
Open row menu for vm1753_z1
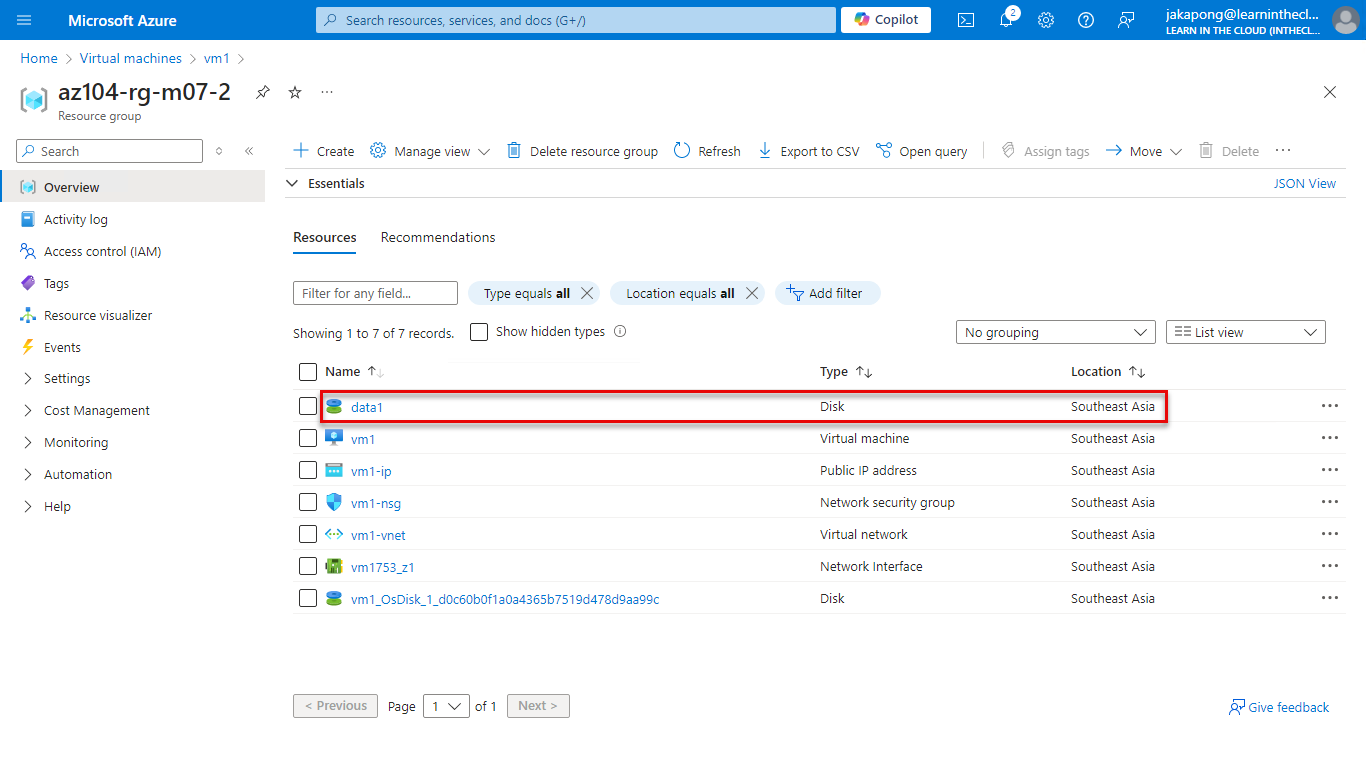pos(1329,566)
